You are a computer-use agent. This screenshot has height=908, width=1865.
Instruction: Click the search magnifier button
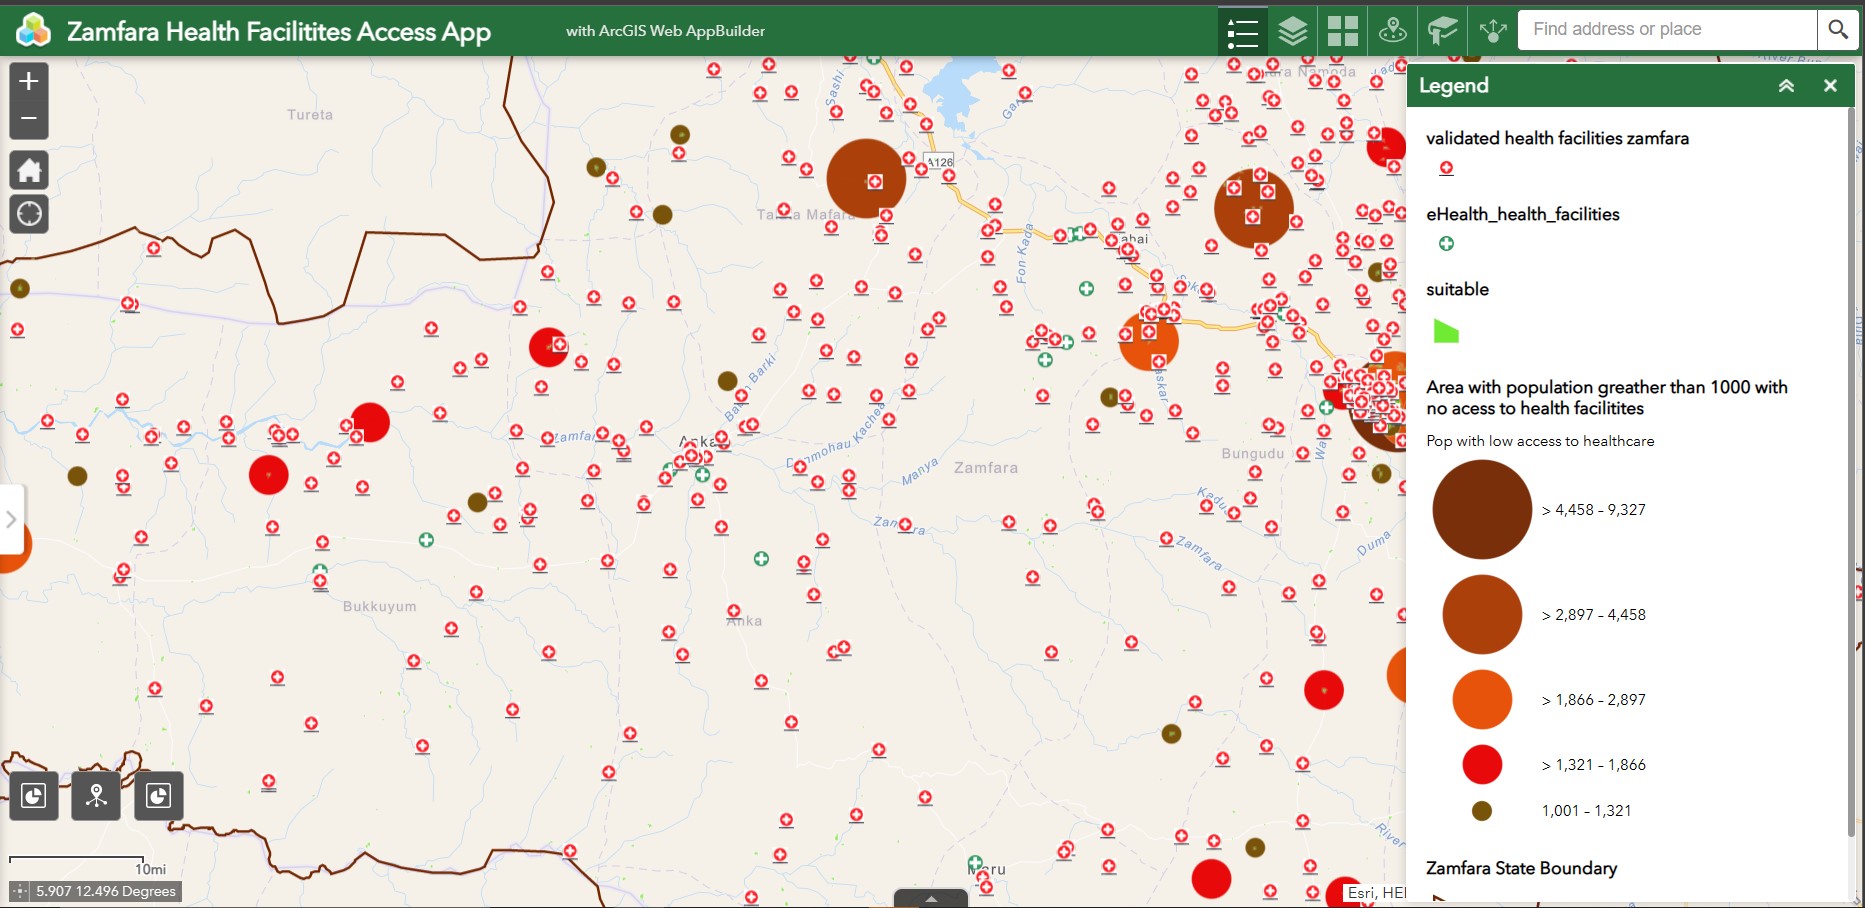point(1838,30)
